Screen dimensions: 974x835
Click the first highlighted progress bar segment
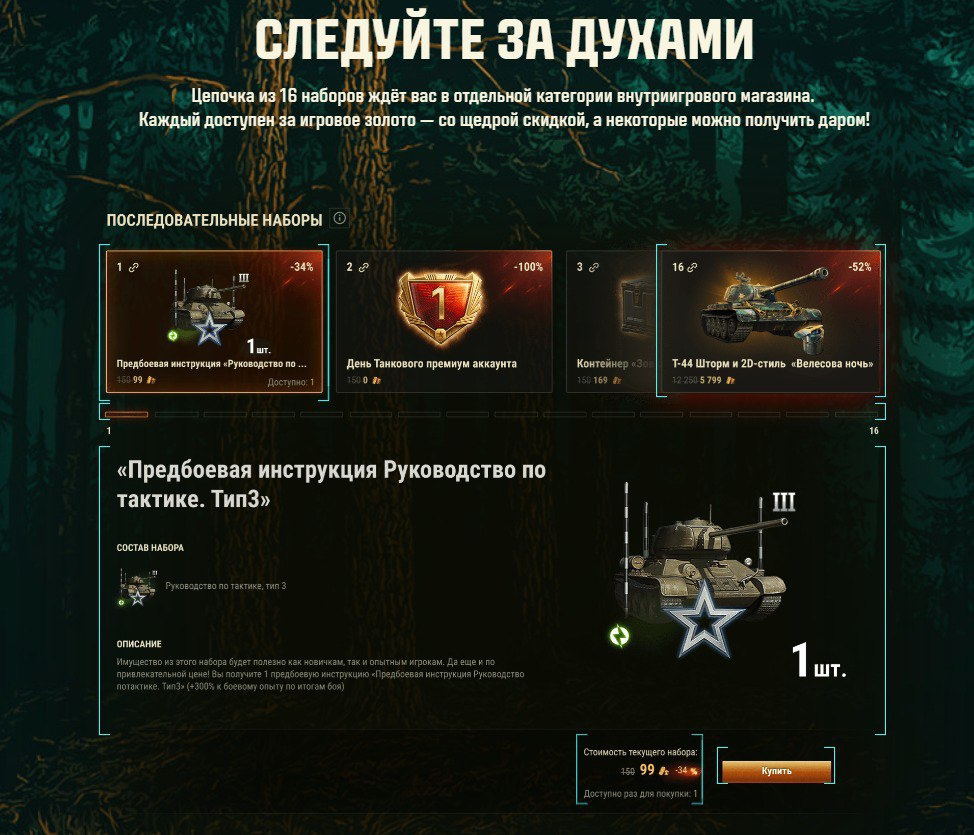click(x=127, y=414)
